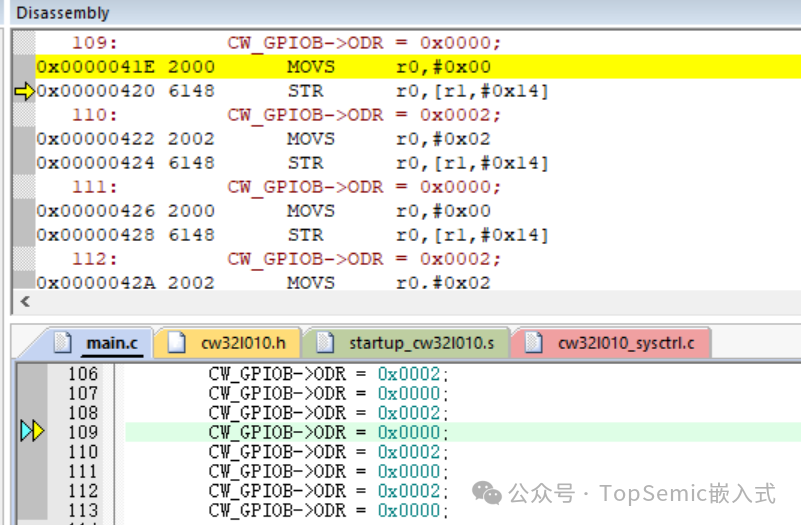801x525 pixels.
Task: Click source comment line 111: in disassembly
Action: coord(418,187)
